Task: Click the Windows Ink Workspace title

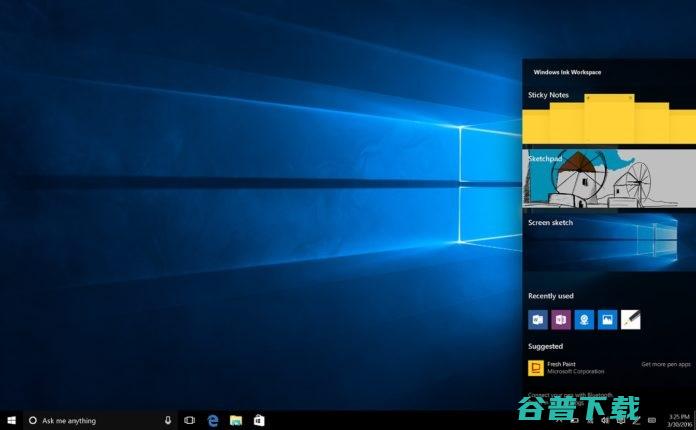Action: (567, 72)
